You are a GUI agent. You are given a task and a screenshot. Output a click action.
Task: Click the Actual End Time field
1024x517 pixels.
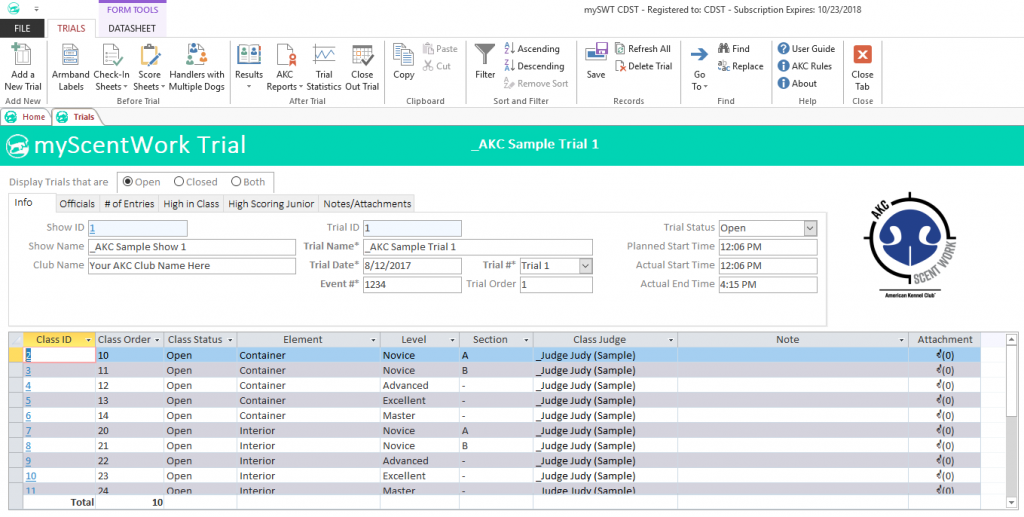(767, 285)
